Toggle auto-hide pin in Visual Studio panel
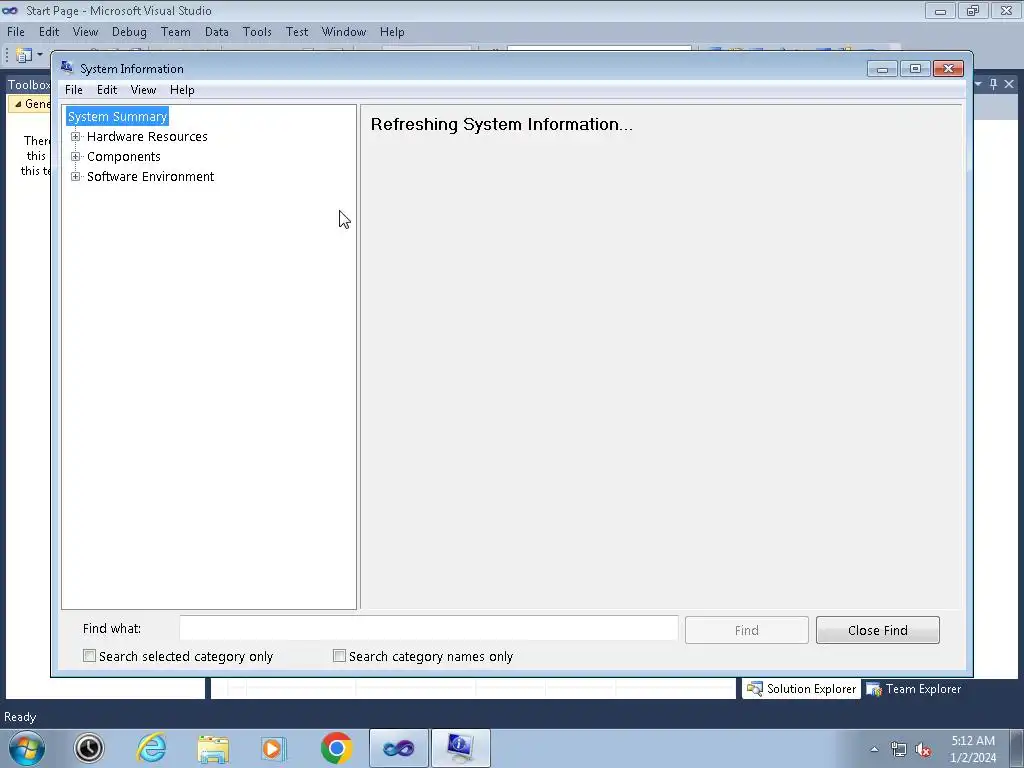The width and height of the screenshot is (1024, 768). (x=993, y=84)
